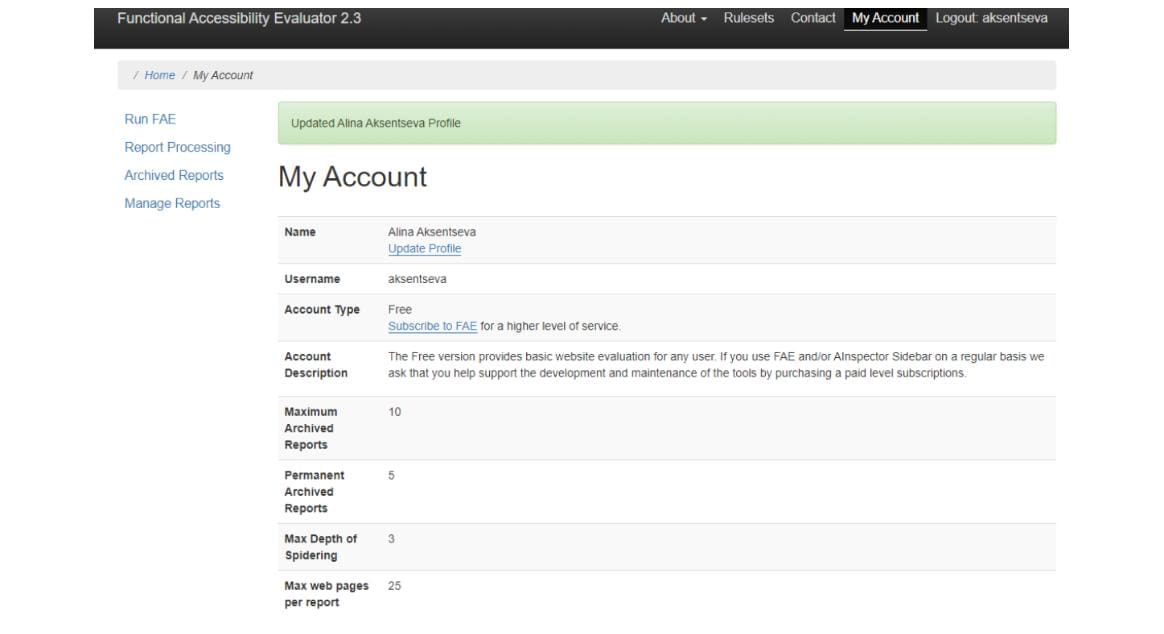
Task: Follow the Subscribe to FAE link
Action: [432, 326]
